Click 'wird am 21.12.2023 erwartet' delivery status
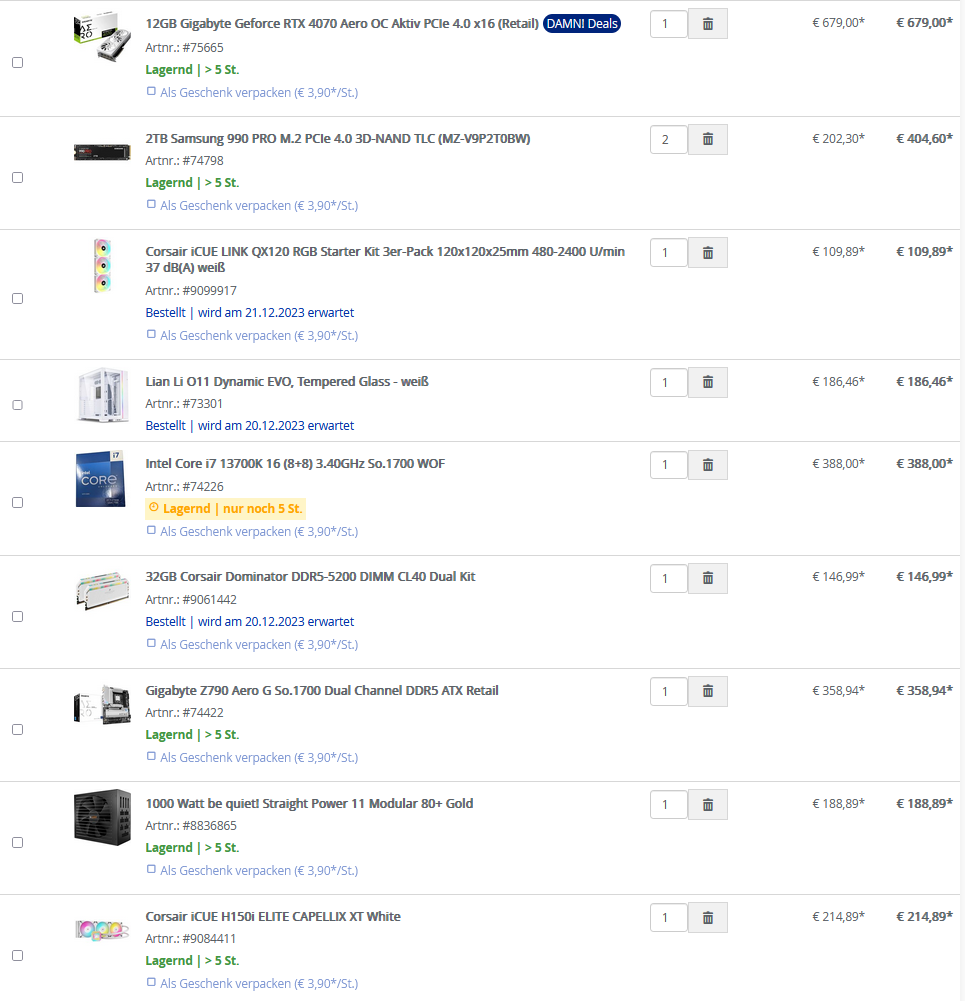 [276, 312]
